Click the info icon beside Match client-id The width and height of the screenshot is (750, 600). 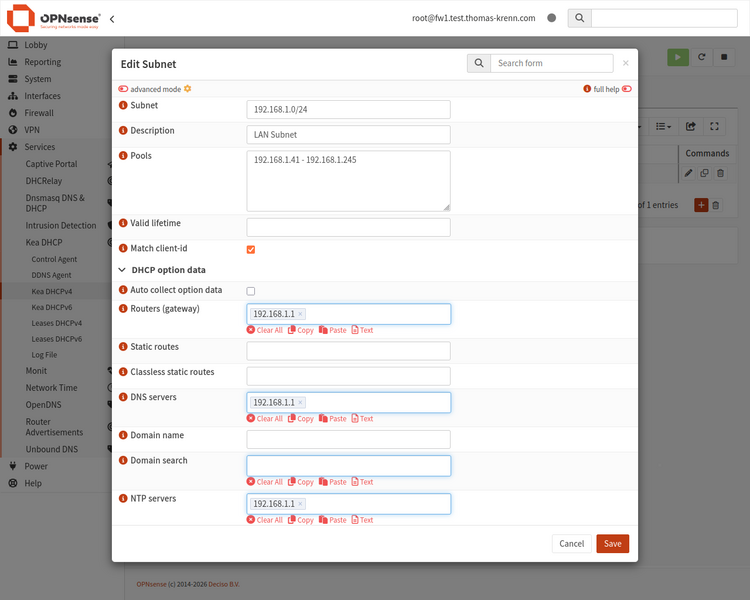(123, 249)
